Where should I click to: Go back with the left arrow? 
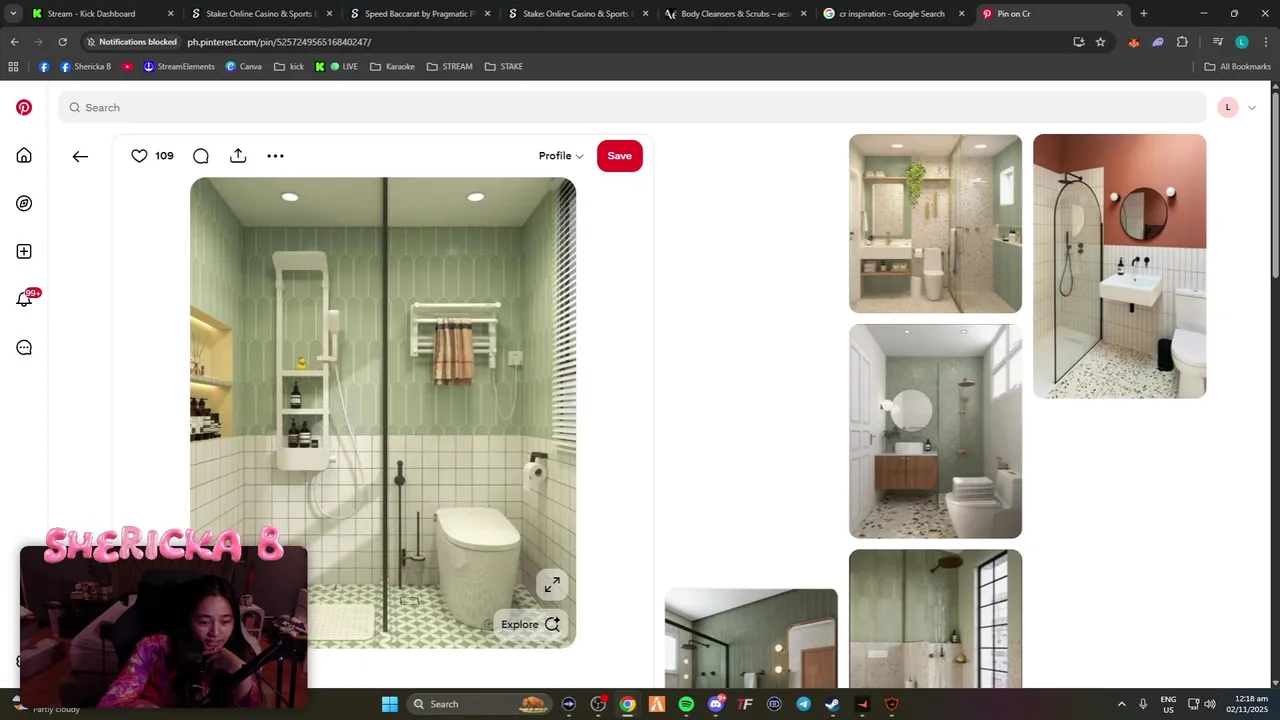80,156
